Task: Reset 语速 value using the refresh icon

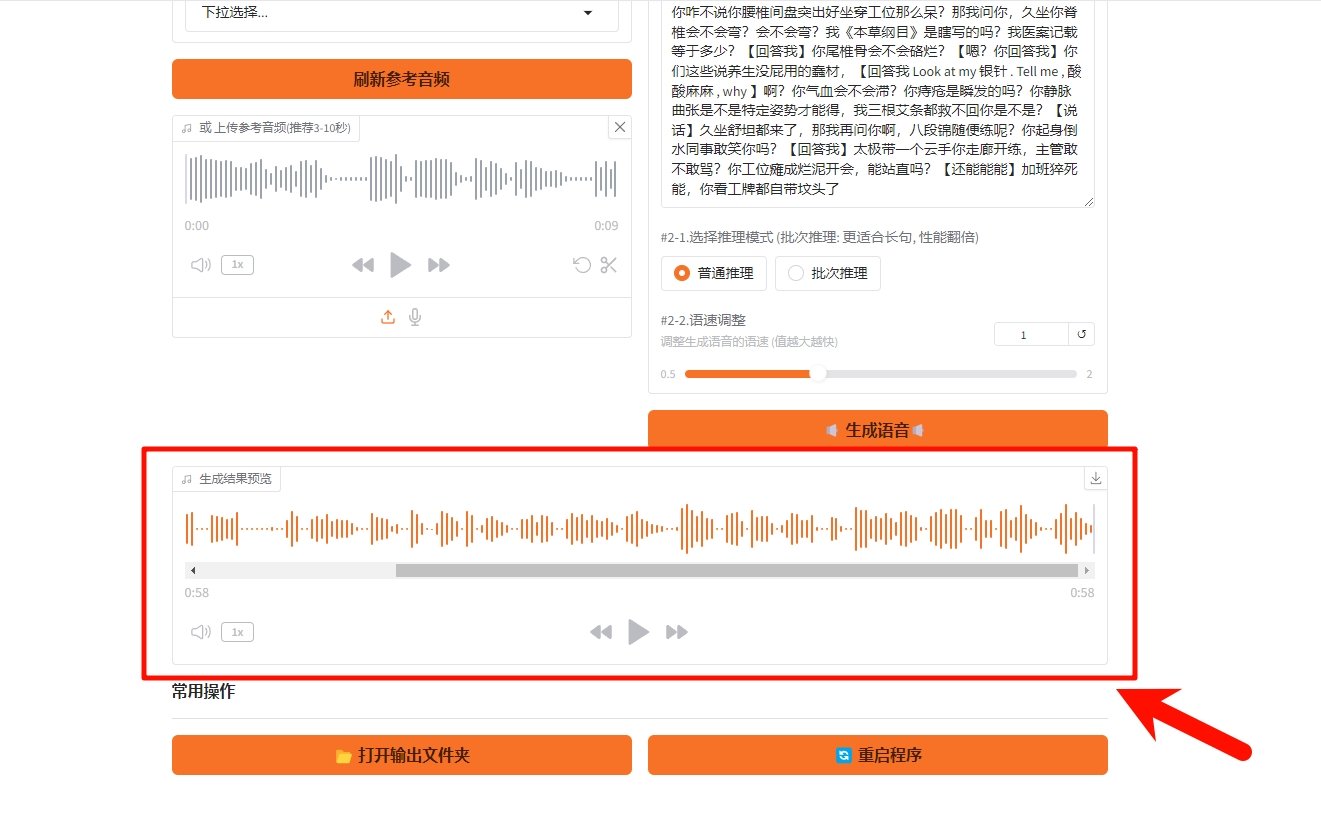Action: coord(1082,334)
